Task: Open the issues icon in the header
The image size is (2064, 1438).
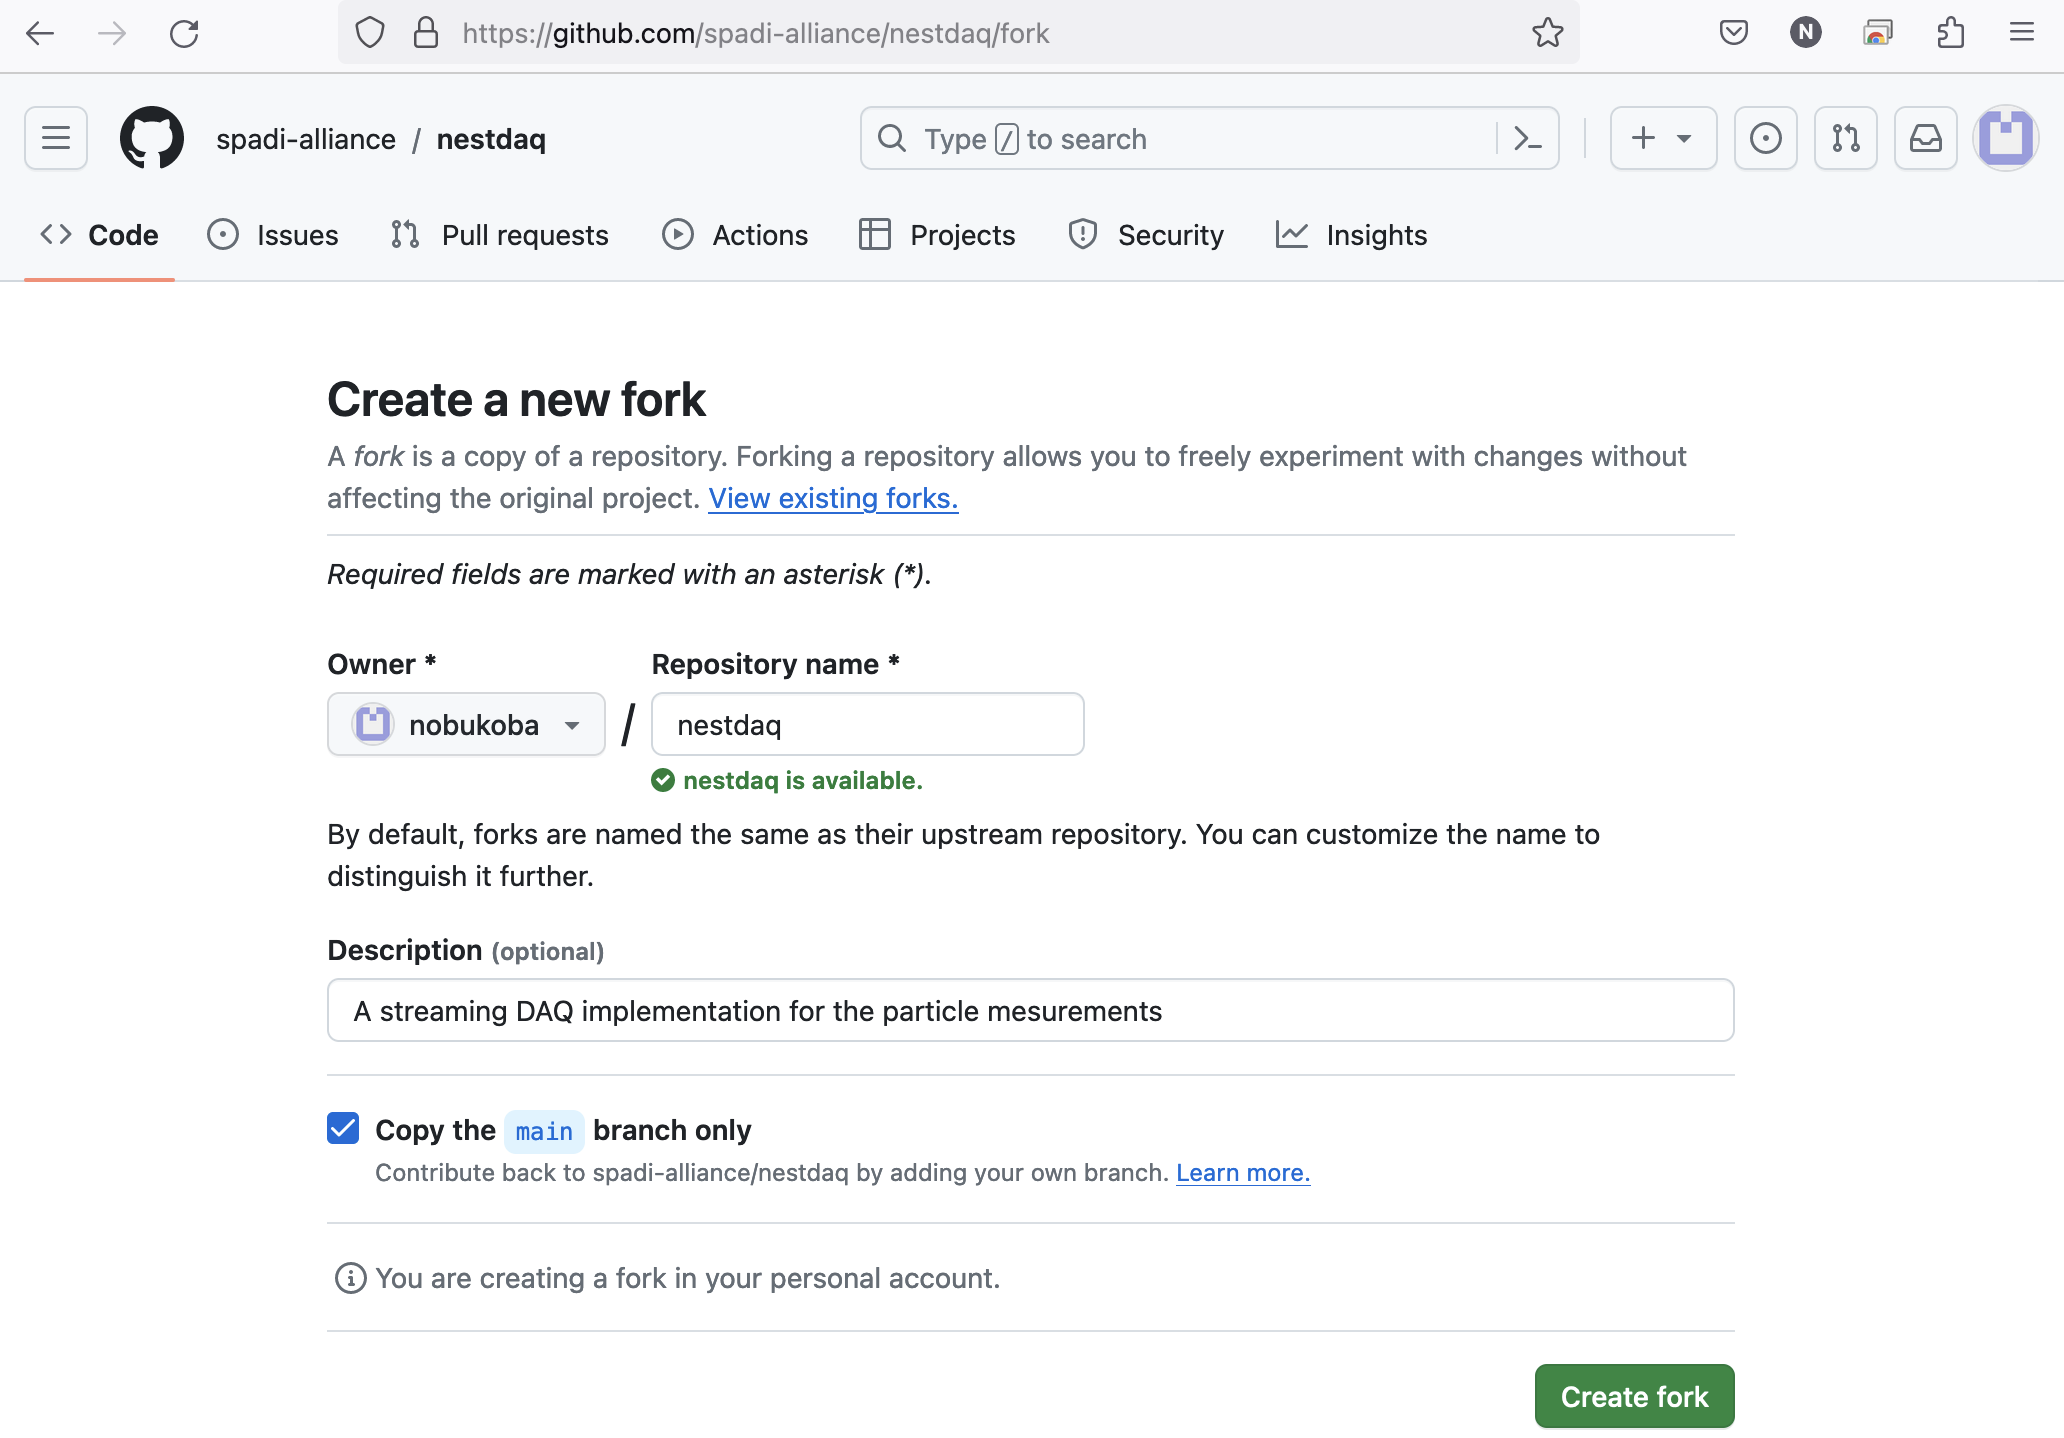Action: [x=1765, y=138]
